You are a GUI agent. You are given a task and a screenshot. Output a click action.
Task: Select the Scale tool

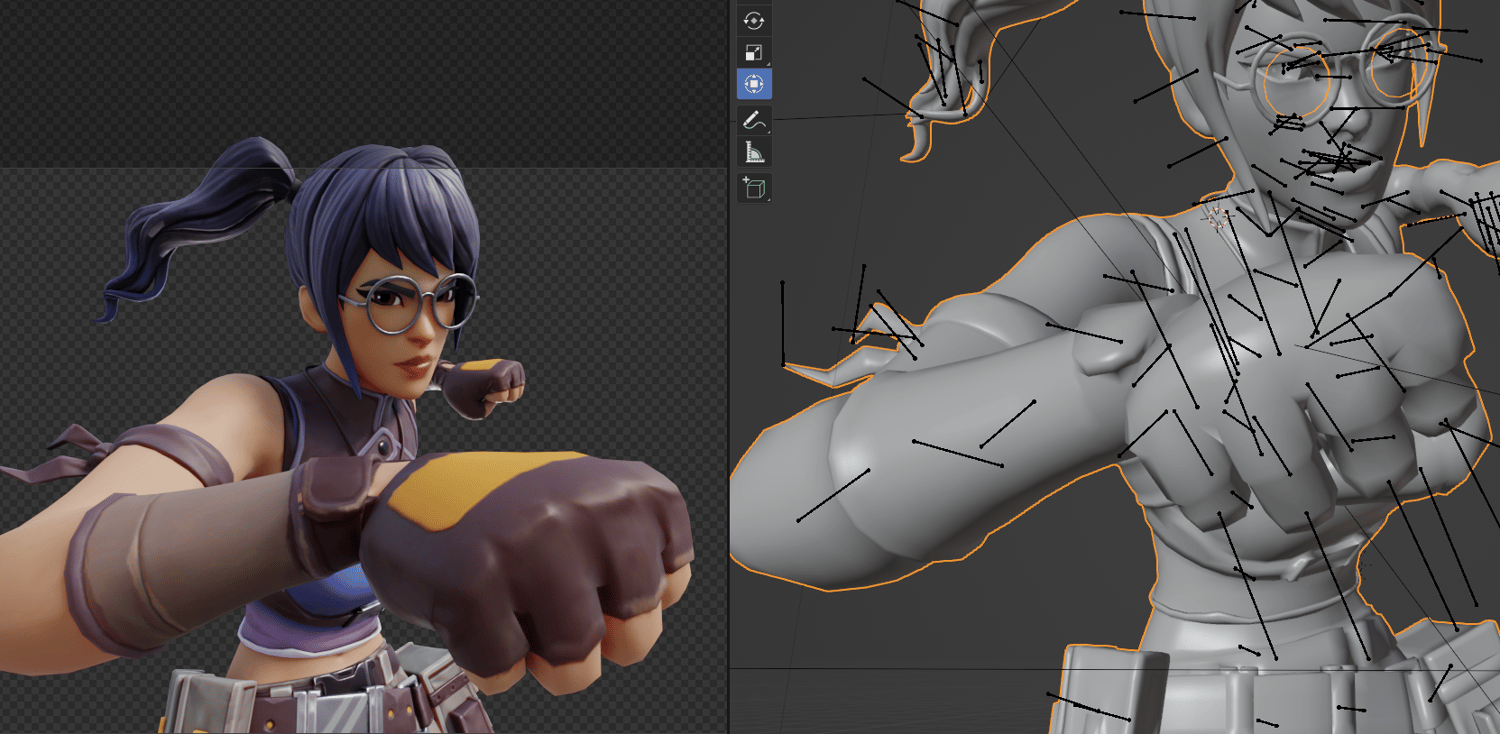coord(754,52)
